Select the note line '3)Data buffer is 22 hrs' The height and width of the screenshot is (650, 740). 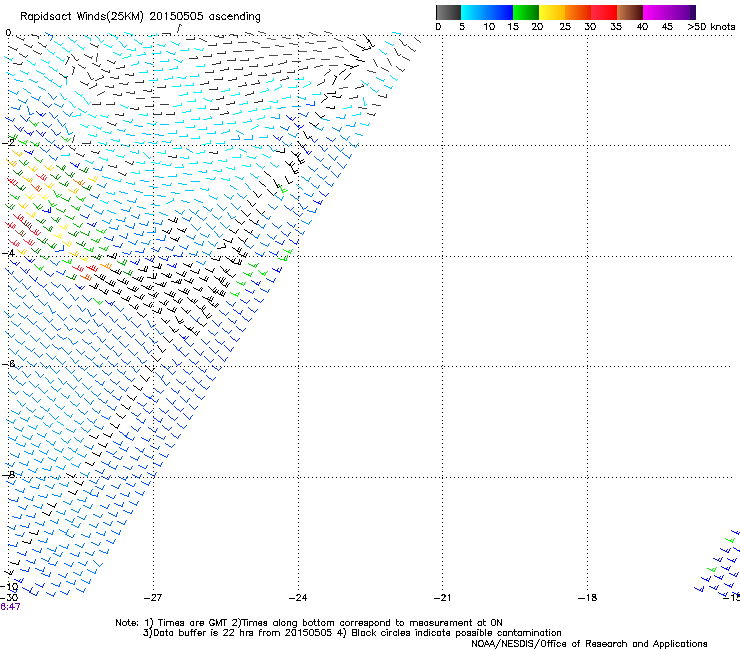[352, 633]
